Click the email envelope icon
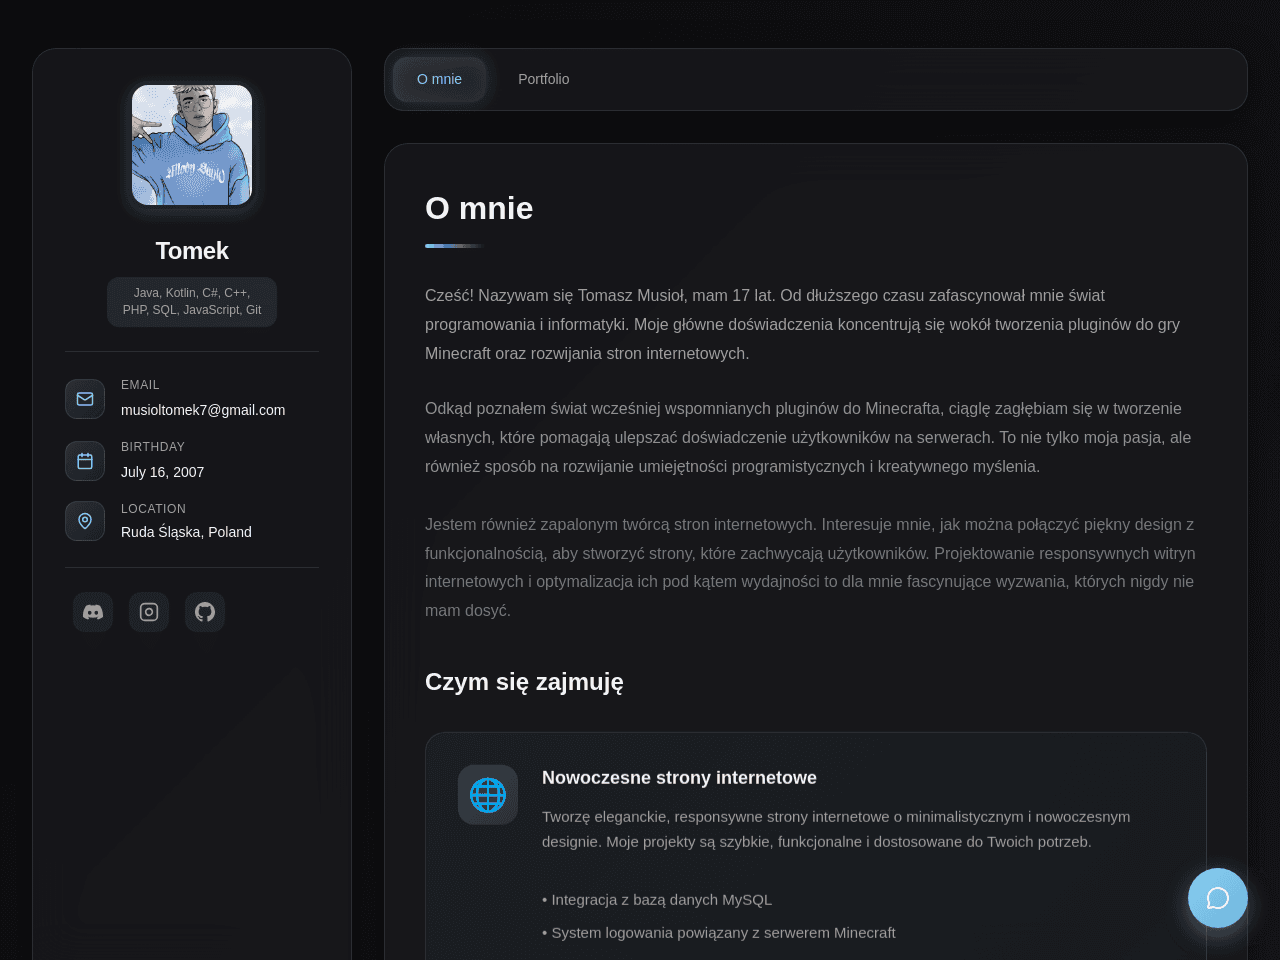The height and width of the screenshot is (960, 1280). click(x=85, y=399)
